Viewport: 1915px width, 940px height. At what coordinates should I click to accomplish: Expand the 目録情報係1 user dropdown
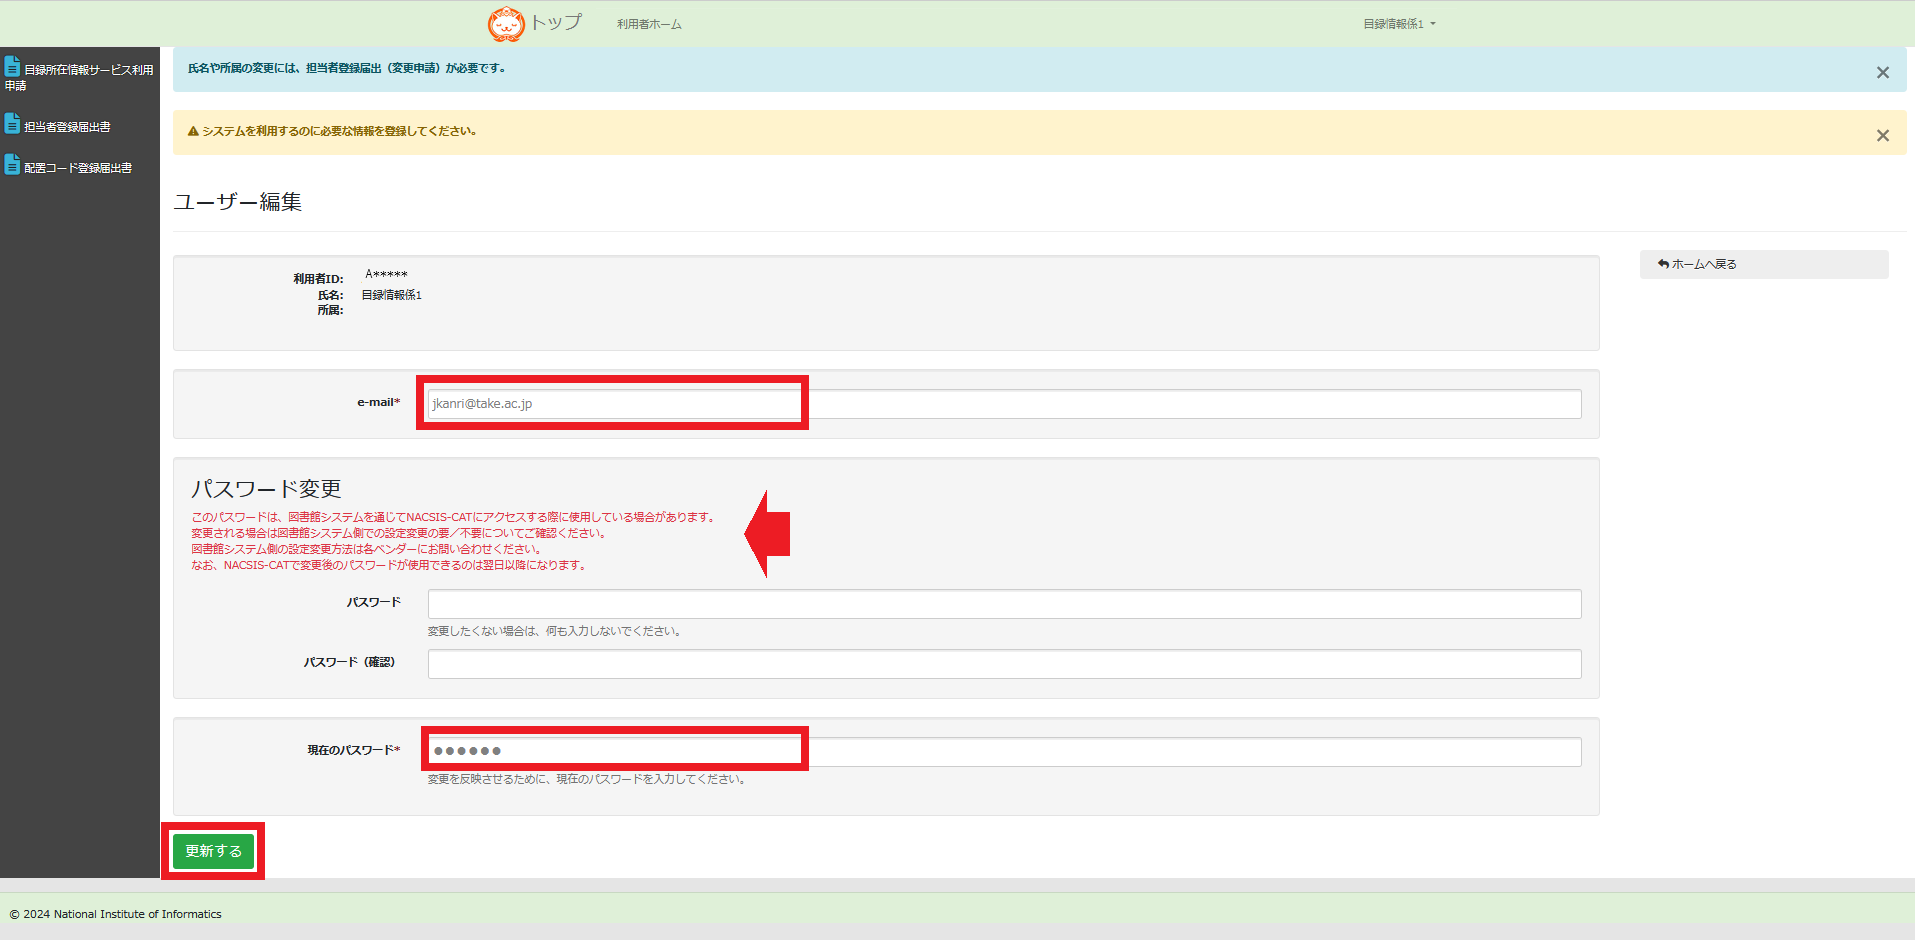click(x=1399, y=24)
